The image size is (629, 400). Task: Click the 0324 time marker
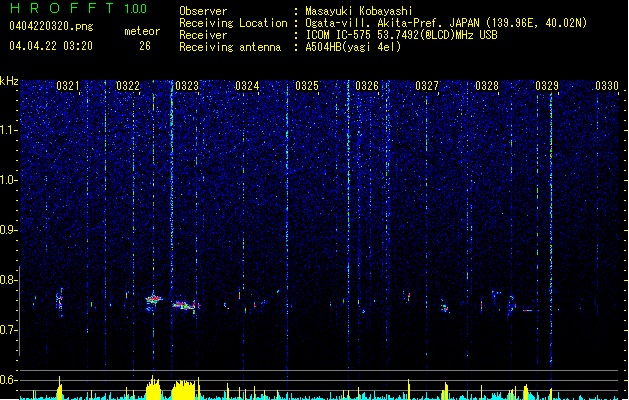coord(247,86)
